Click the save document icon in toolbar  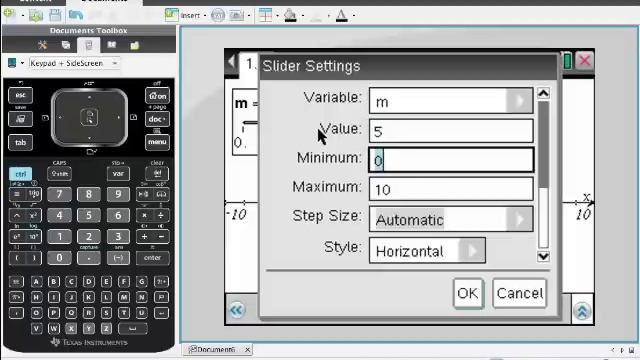tap(55, 15)
